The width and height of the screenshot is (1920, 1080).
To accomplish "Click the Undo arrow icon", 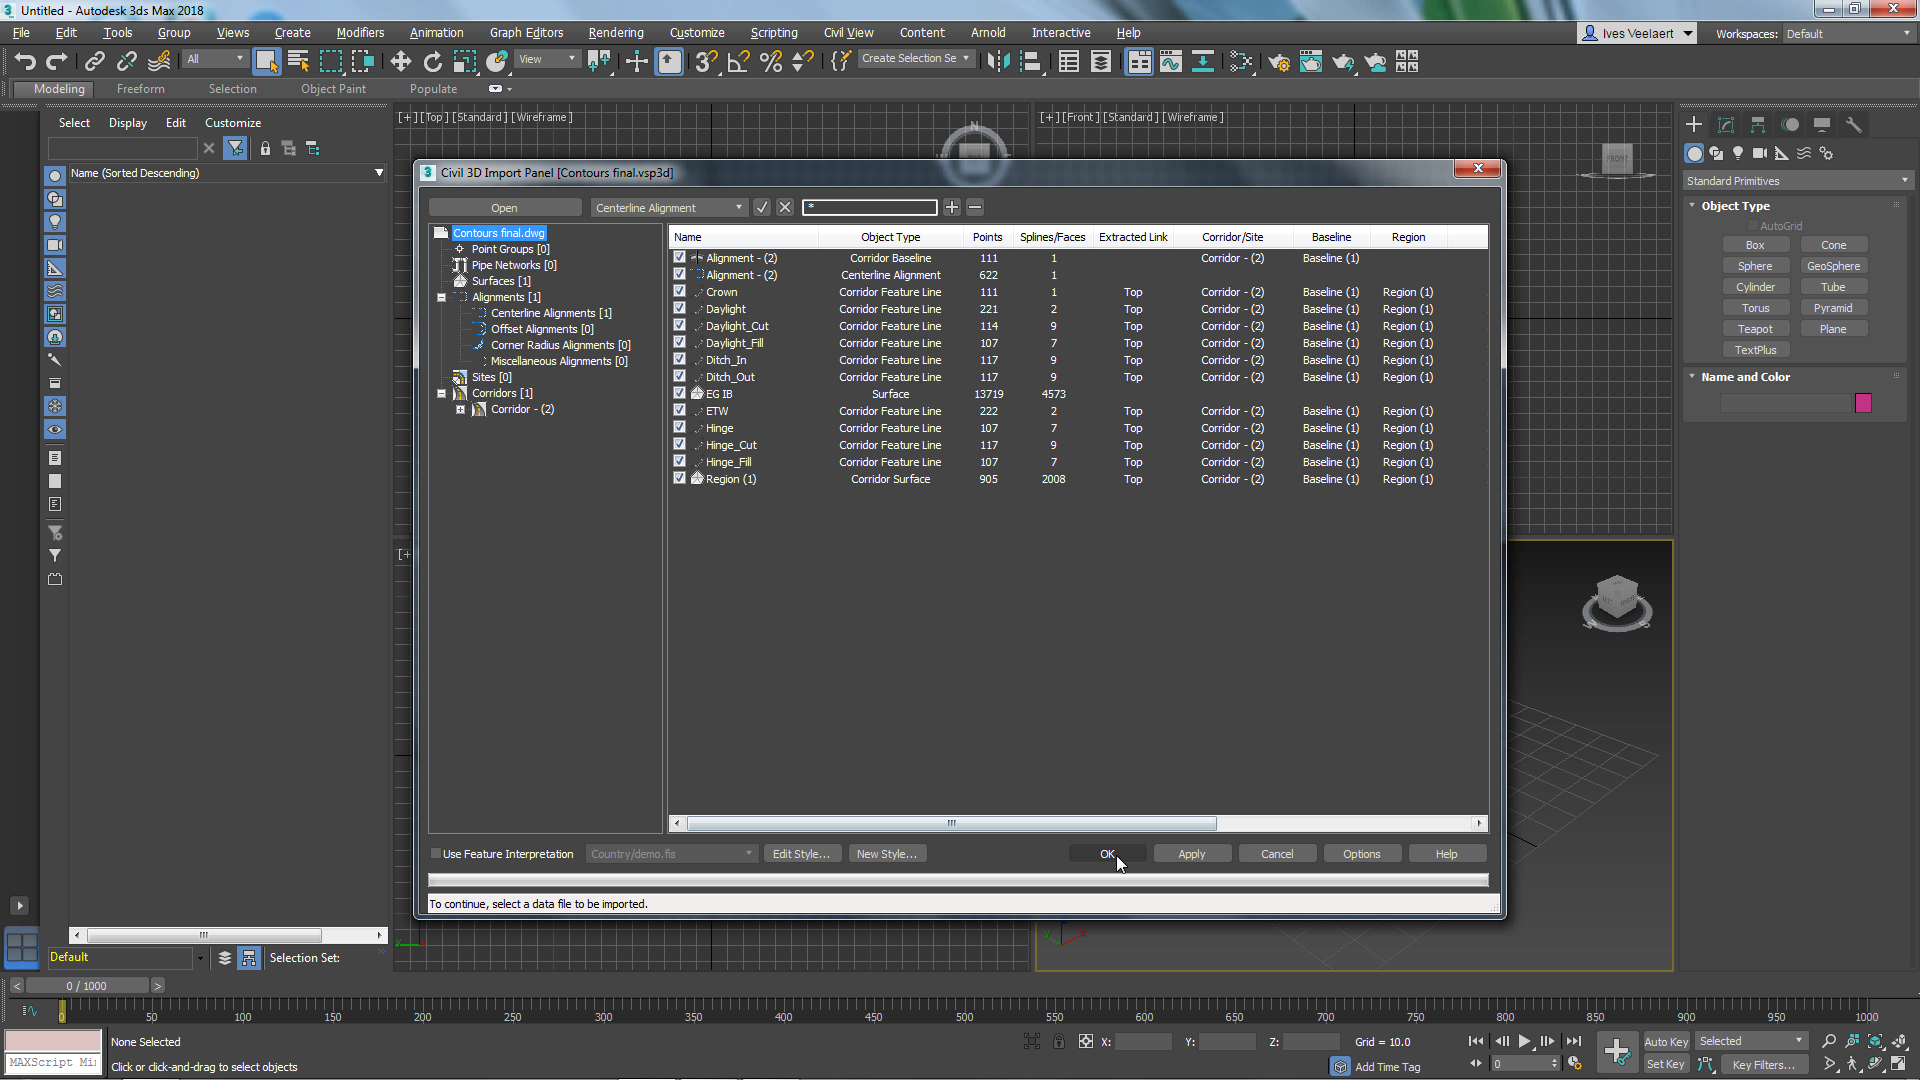I will (25, 62).
